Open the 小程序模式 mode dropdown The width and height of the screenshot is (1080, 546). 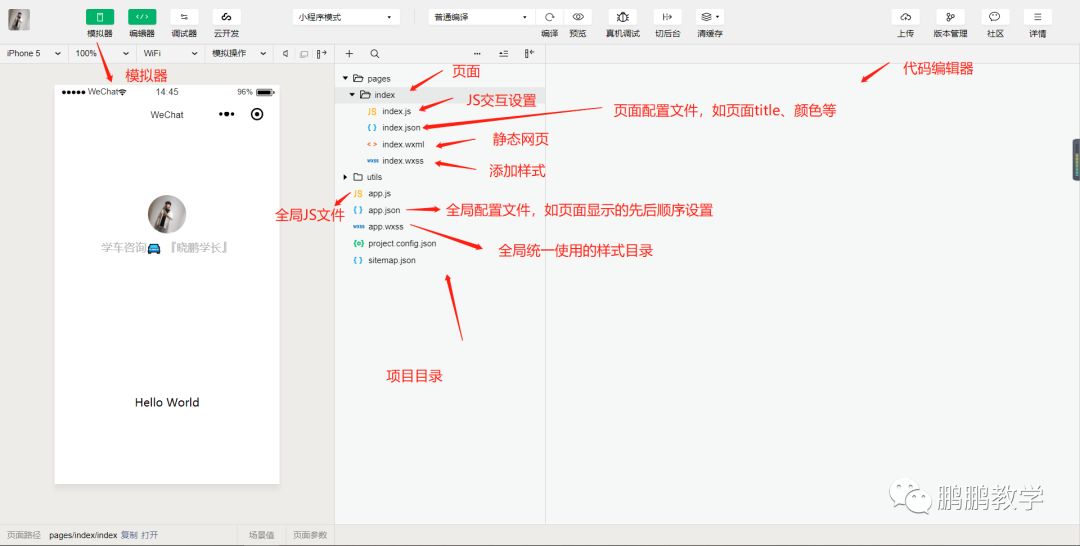pos(346,17)
